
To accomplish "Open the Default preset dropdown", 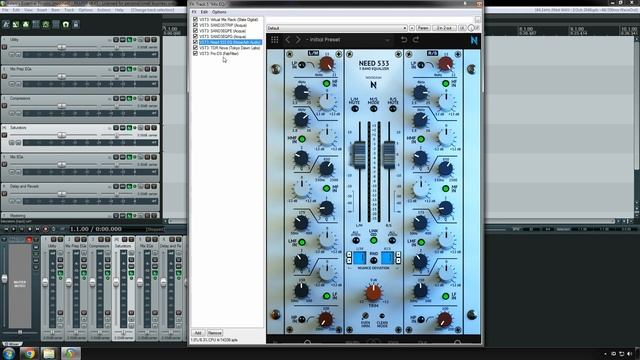I will 337,28.
